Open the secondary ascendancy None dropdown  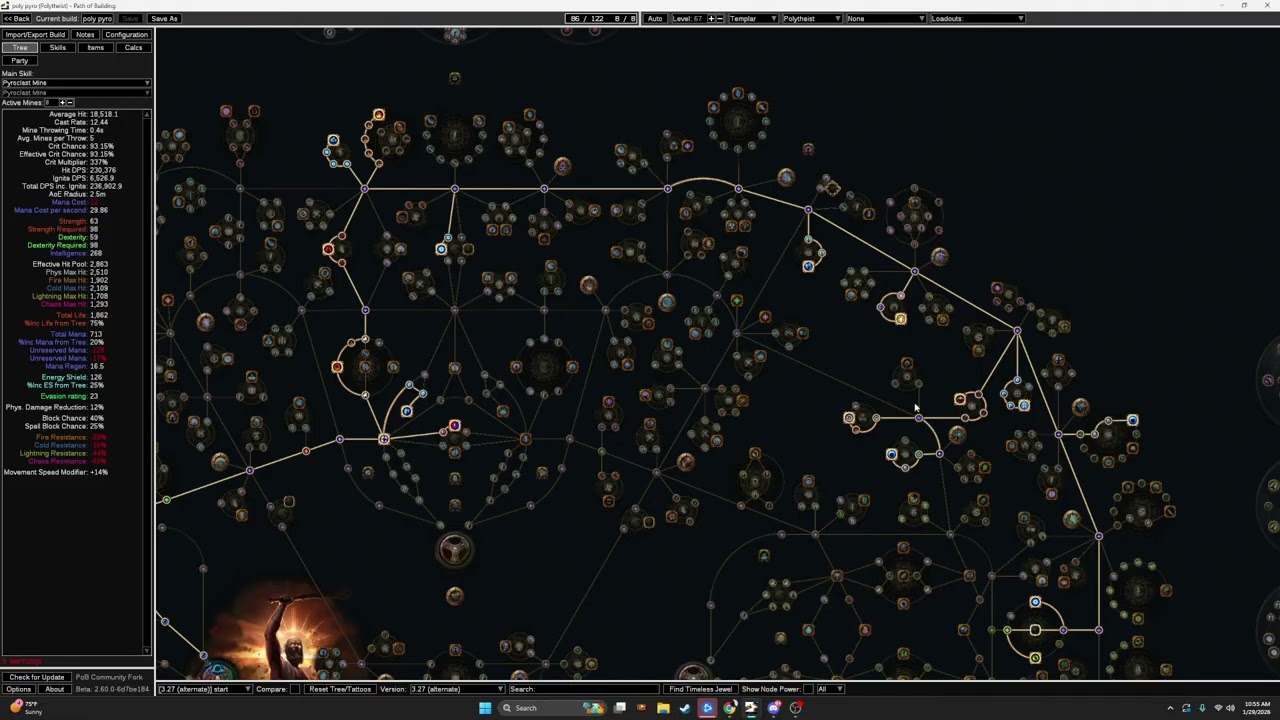click(886, 18)
